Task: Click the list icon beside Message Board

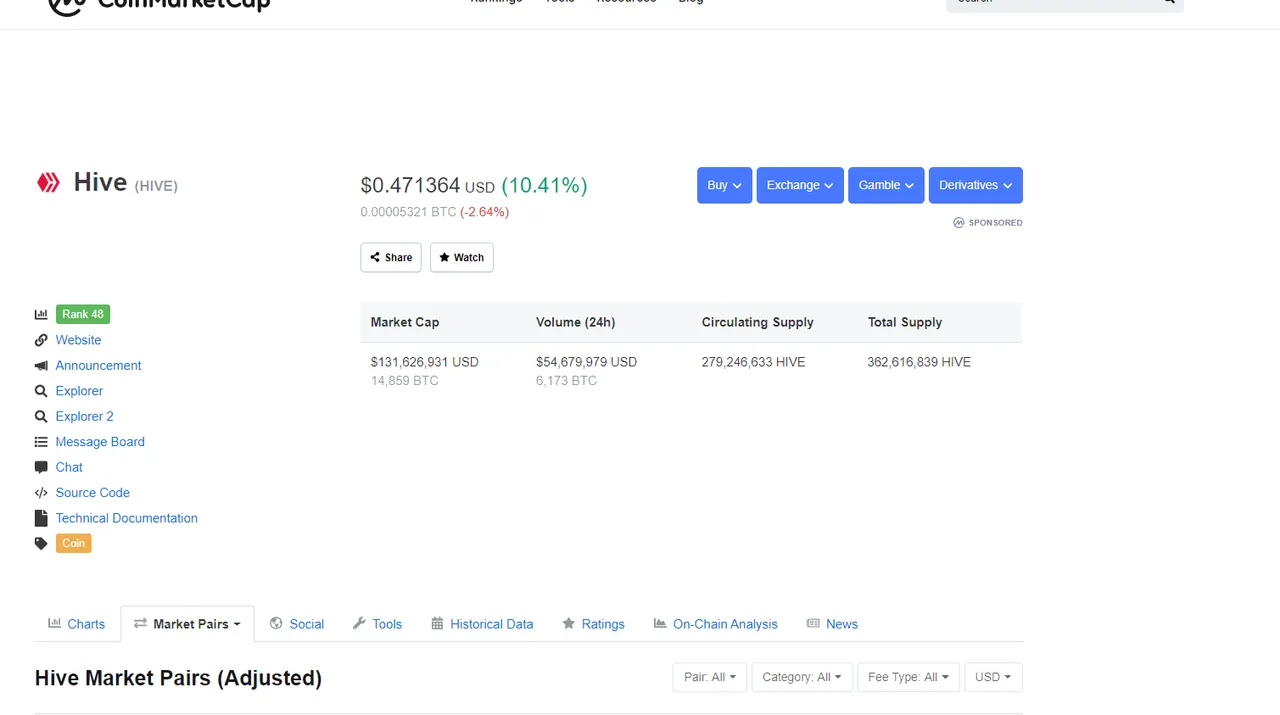Action: tap(41, 442)
